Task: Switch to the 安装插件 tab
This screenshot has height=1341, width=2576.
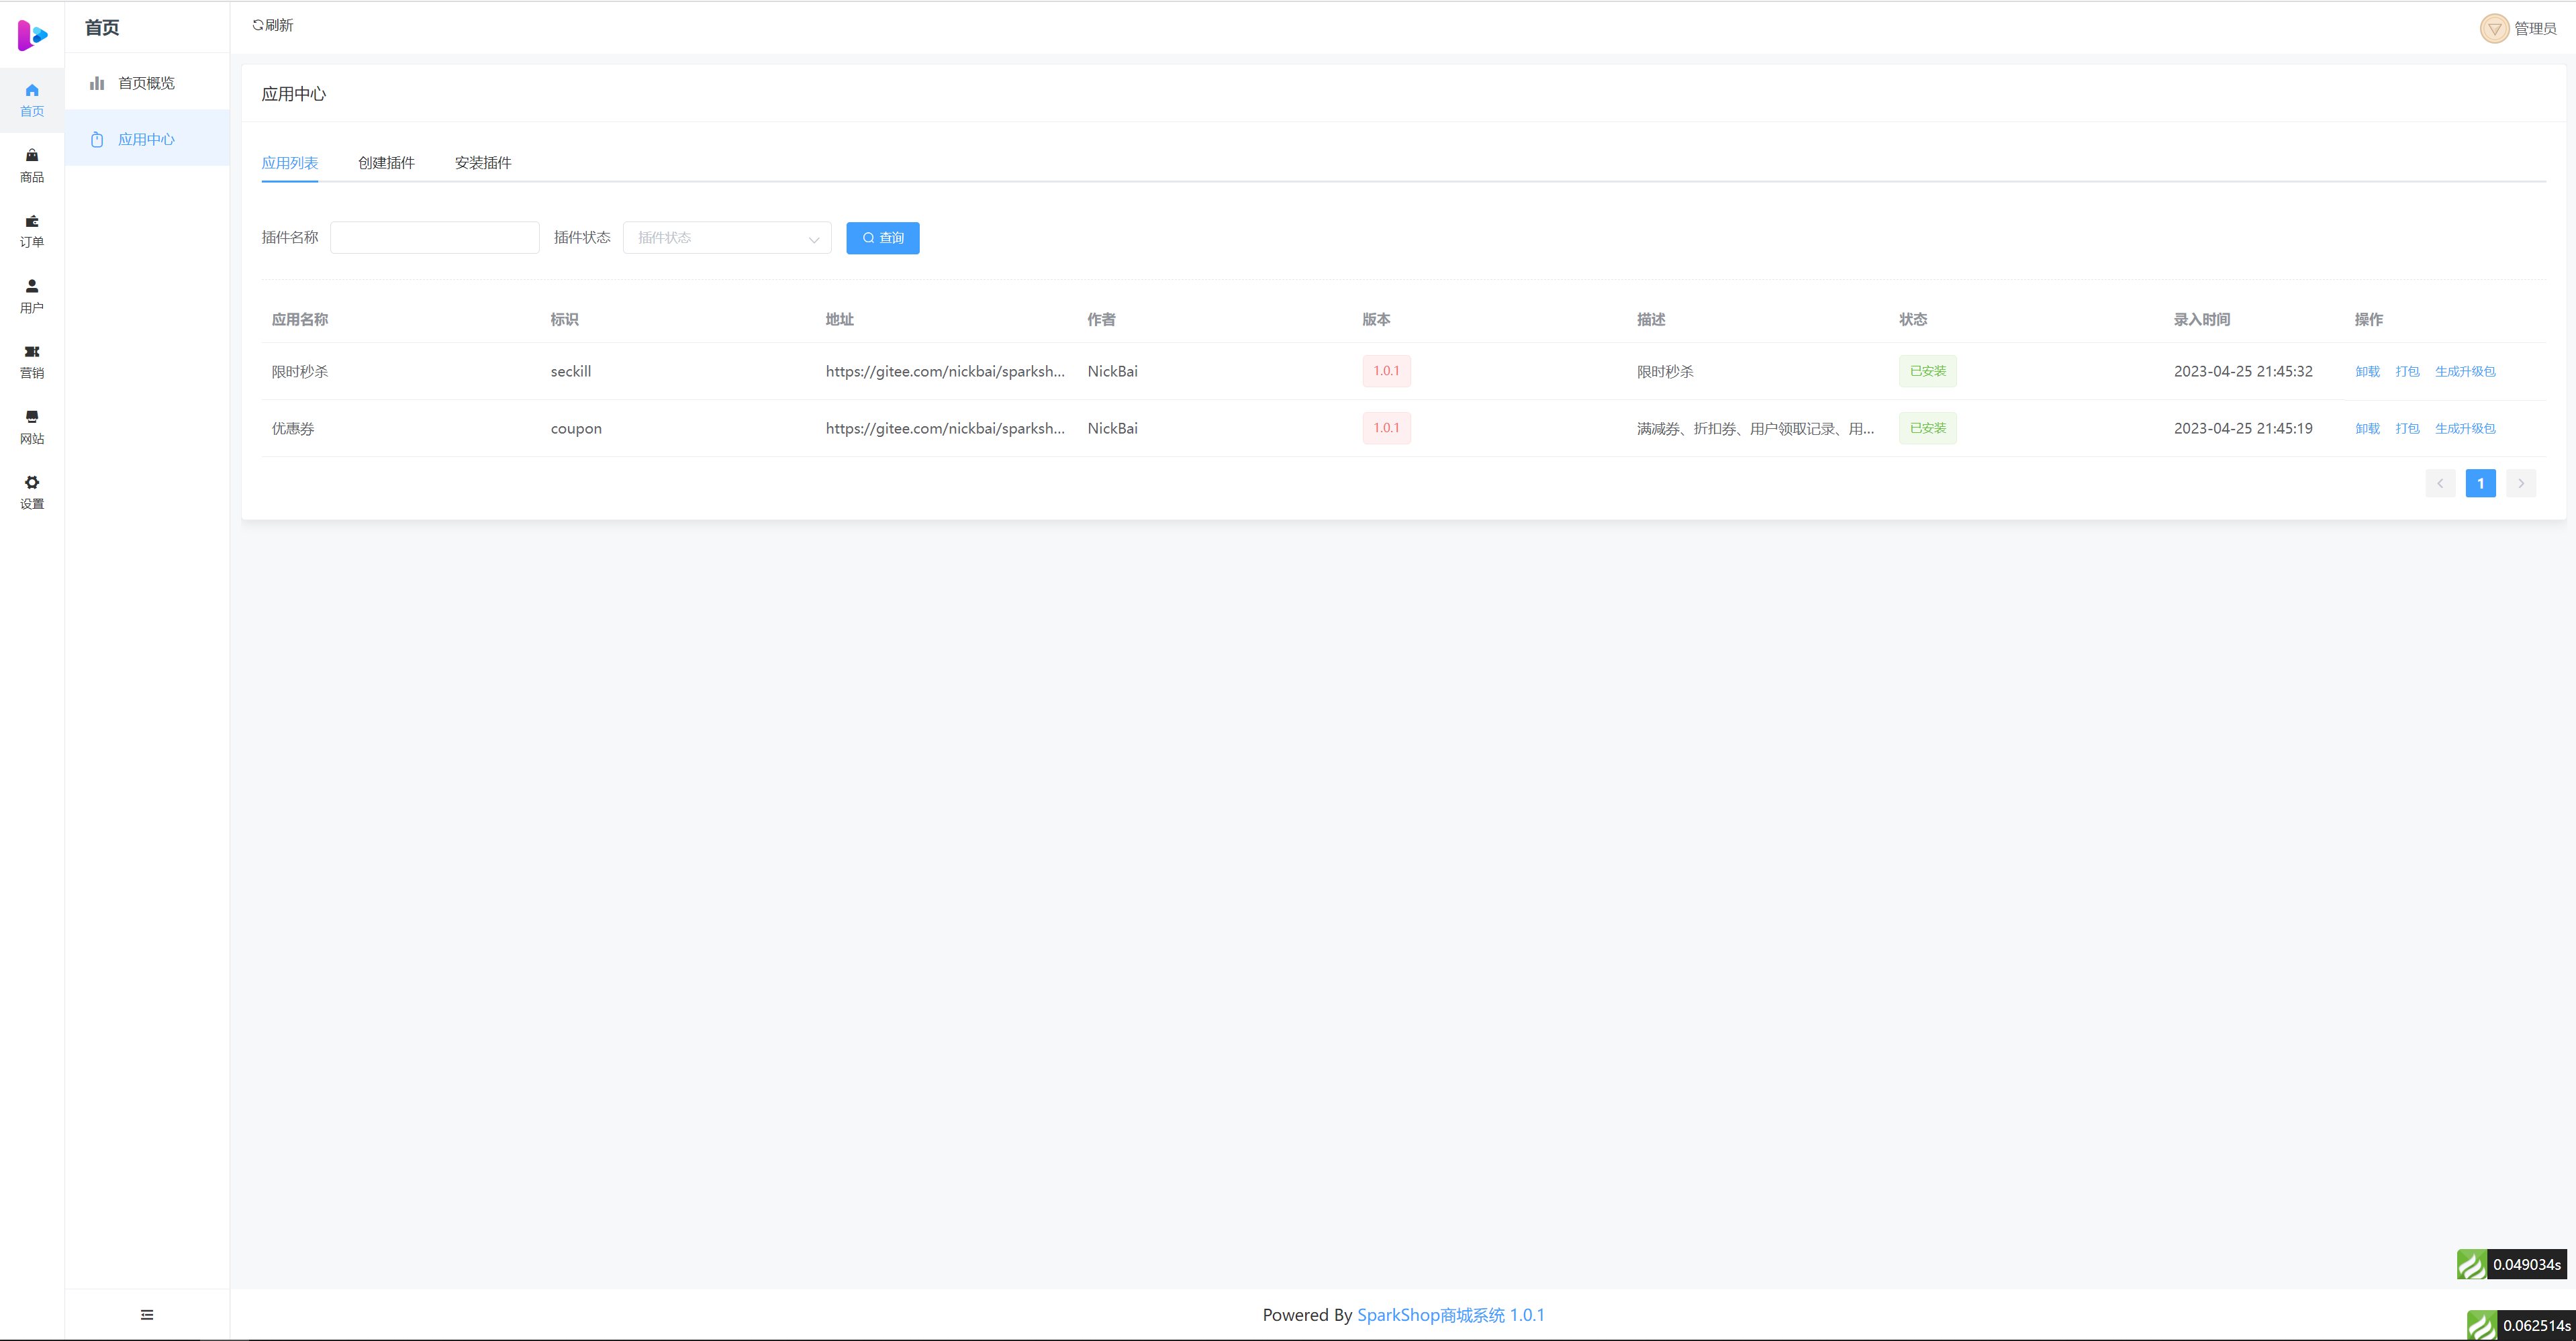Action: [483, 163]
